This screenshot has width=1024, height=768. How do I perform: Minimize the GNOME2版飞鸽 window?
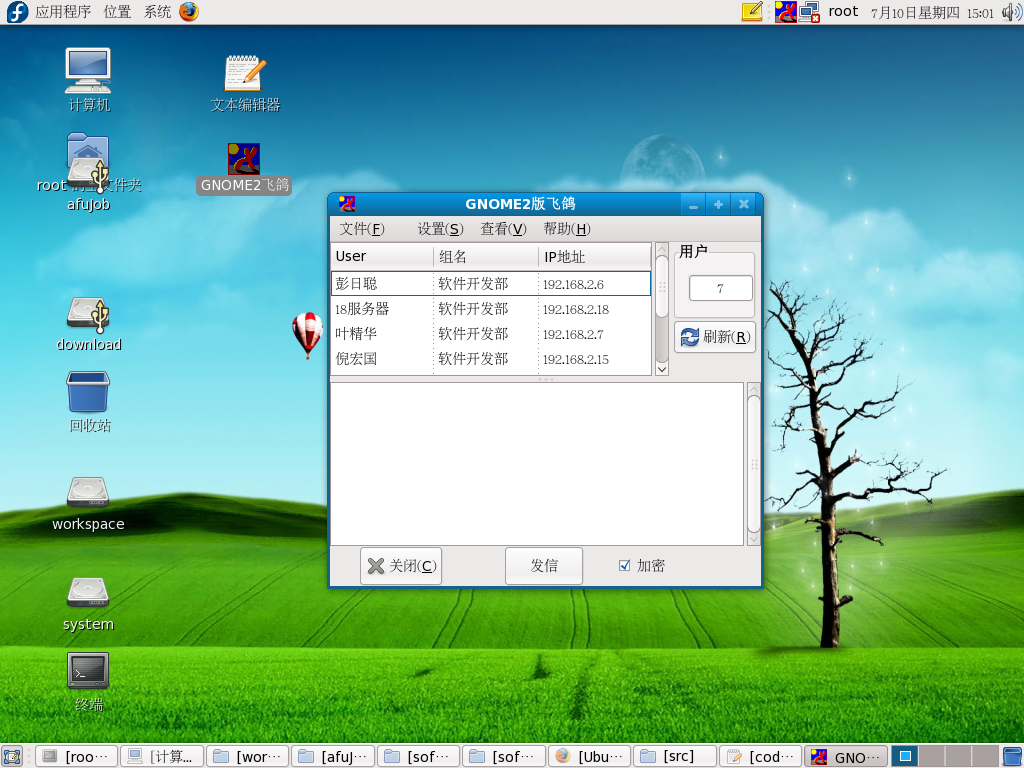pos(693,204)
